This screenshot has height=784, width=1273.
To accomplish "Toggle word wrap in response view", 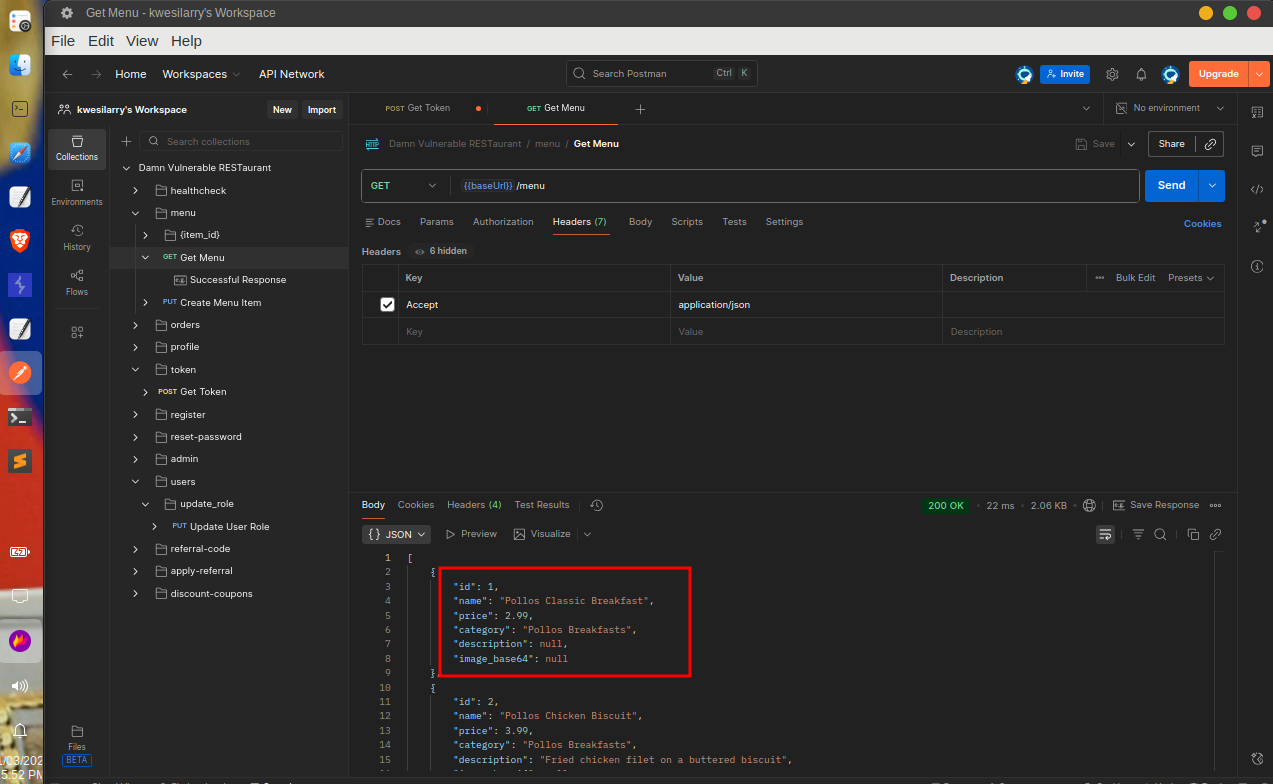I will click(1105, 534).
